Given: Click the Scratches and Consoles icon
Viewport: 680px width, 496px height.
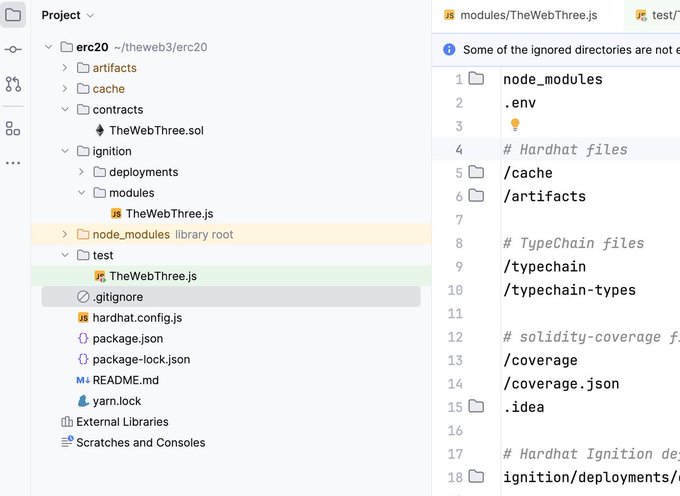Looking at the screenshot, I should 67,442.
